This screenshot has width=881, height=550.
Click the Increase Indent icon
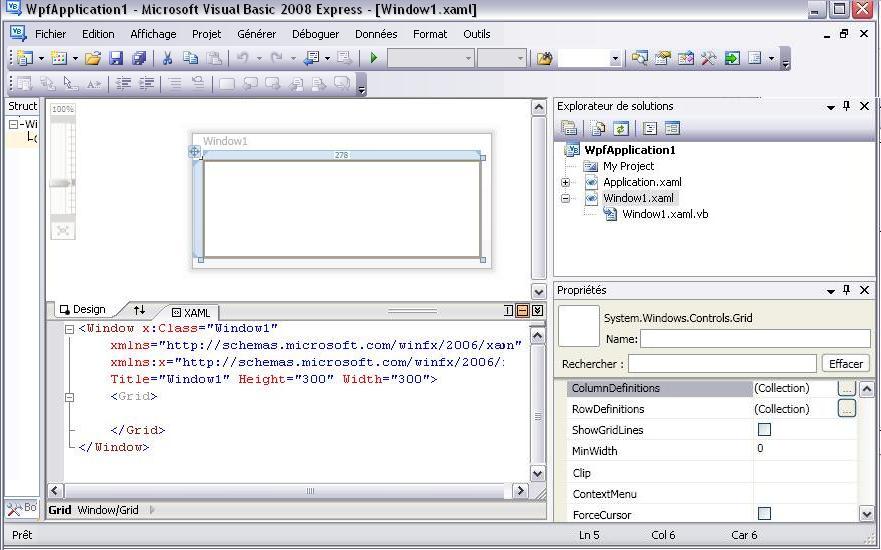pyautogui.click(x=147, y=84)
